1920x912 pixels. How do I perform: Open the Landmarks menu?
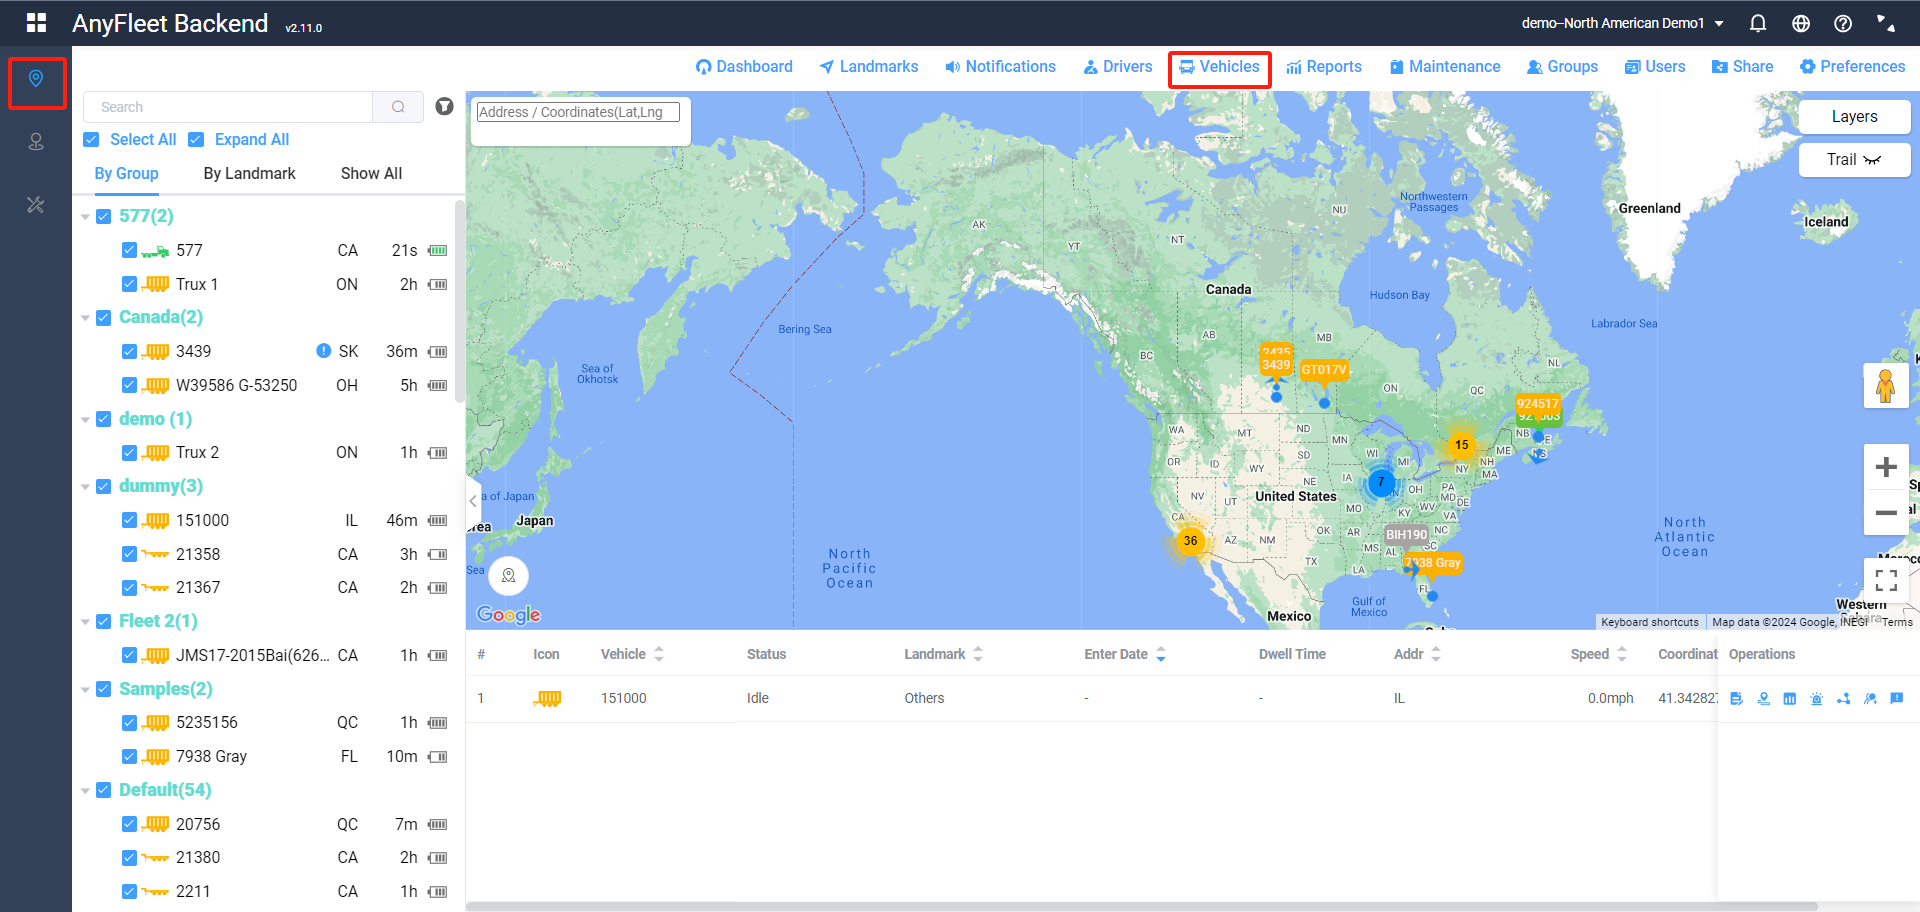[x=868, y=67]
